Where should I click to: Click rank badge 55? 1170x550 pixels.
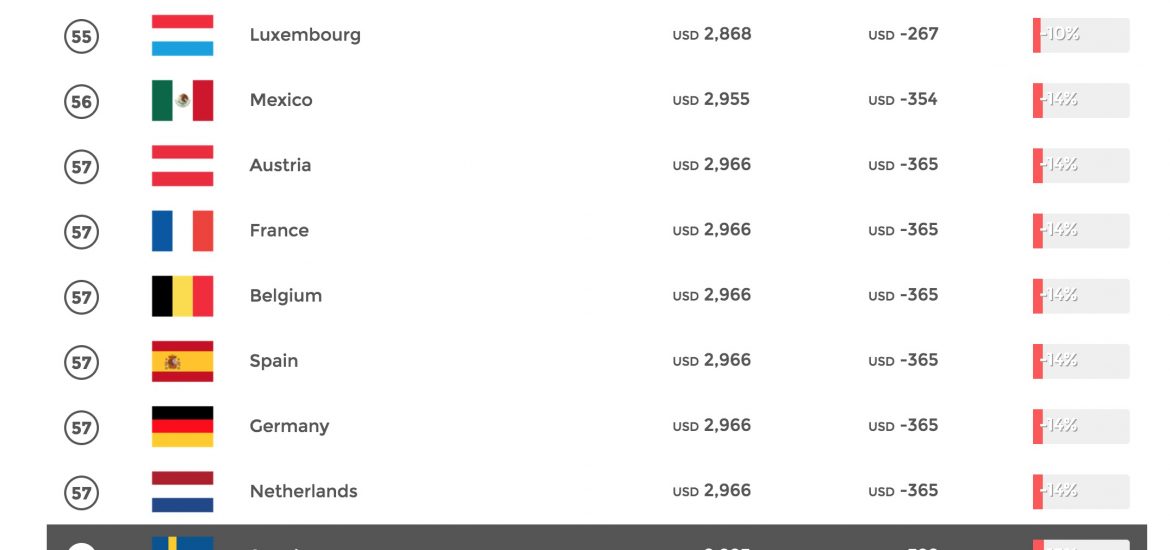[81, 37]
